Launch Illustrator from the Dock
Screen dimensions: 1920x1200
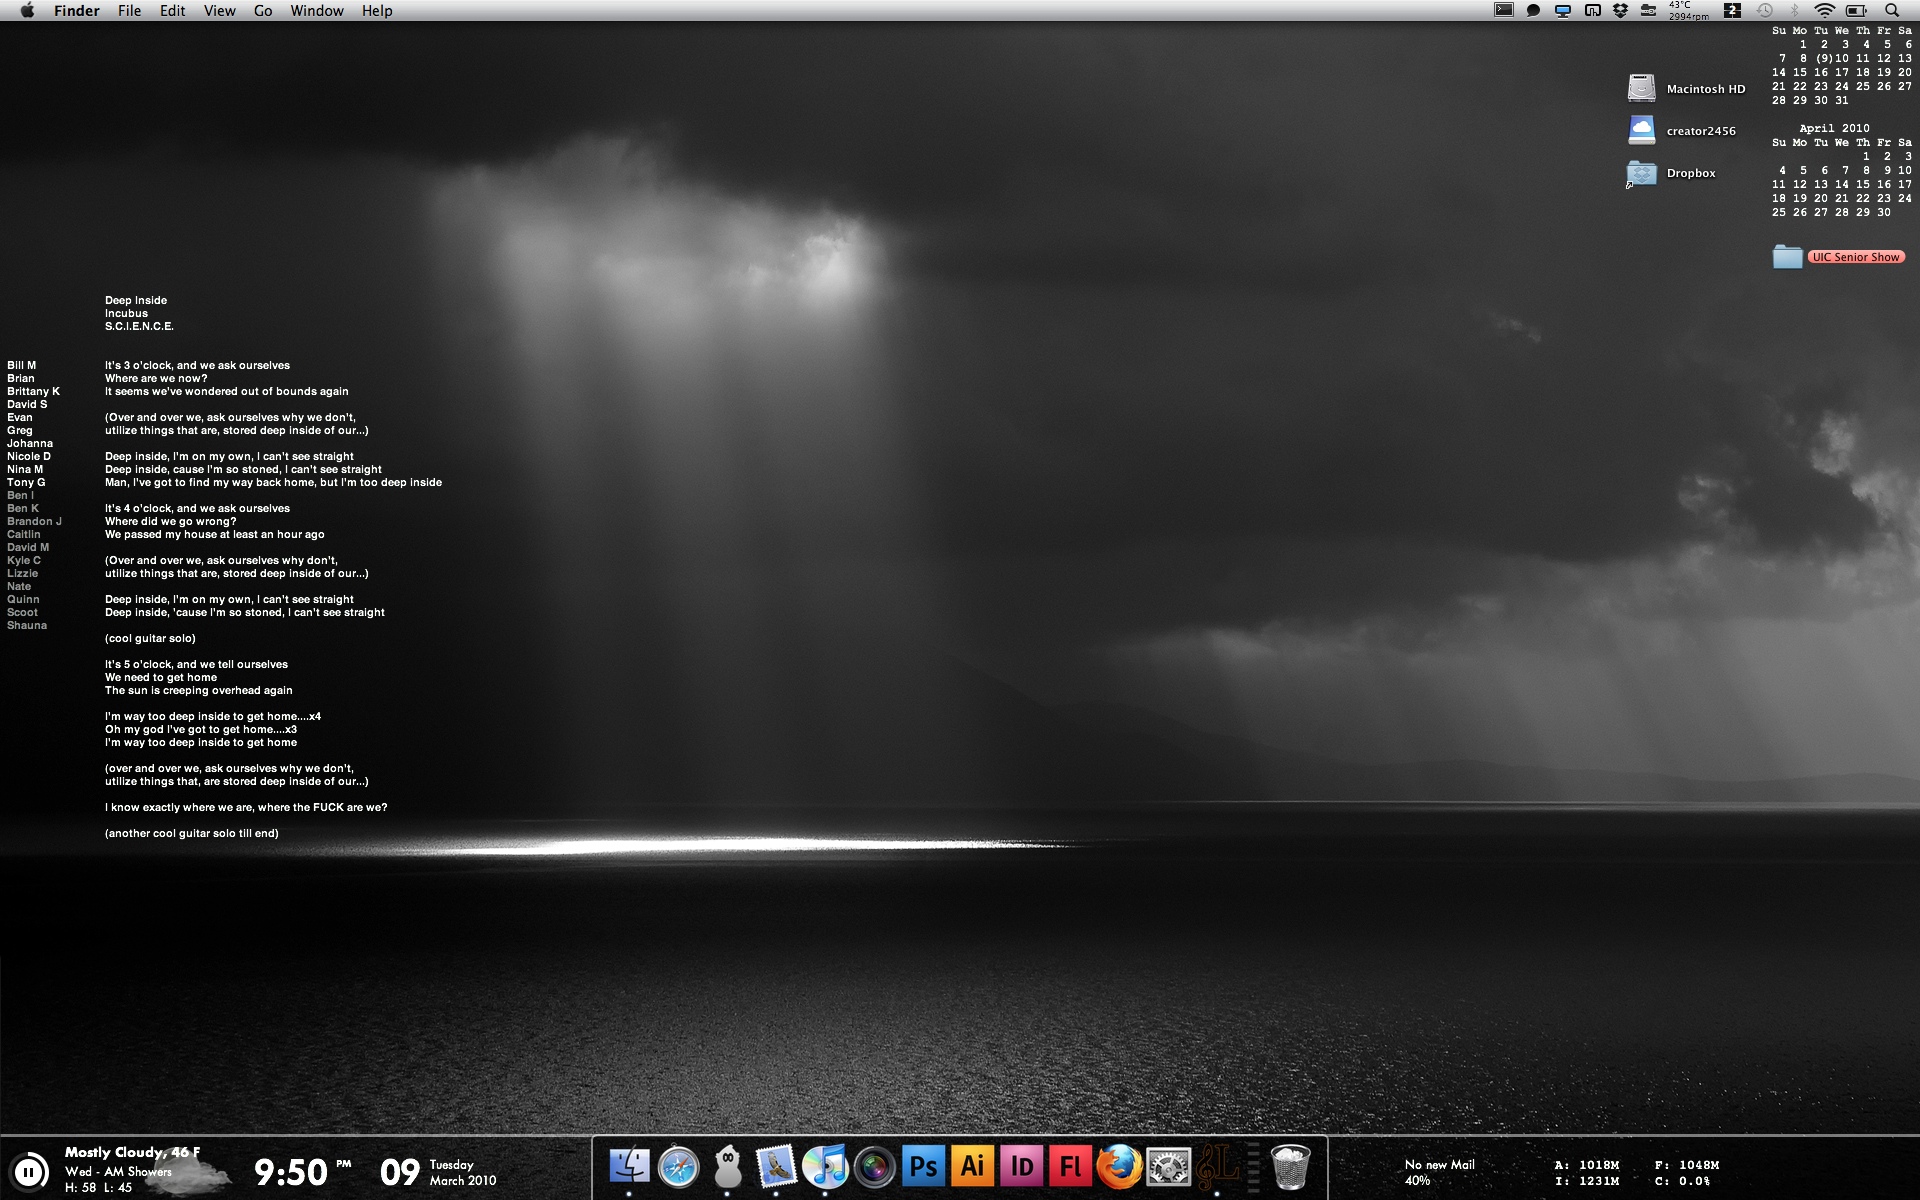pyautogui.click(x=972, y=1166)
